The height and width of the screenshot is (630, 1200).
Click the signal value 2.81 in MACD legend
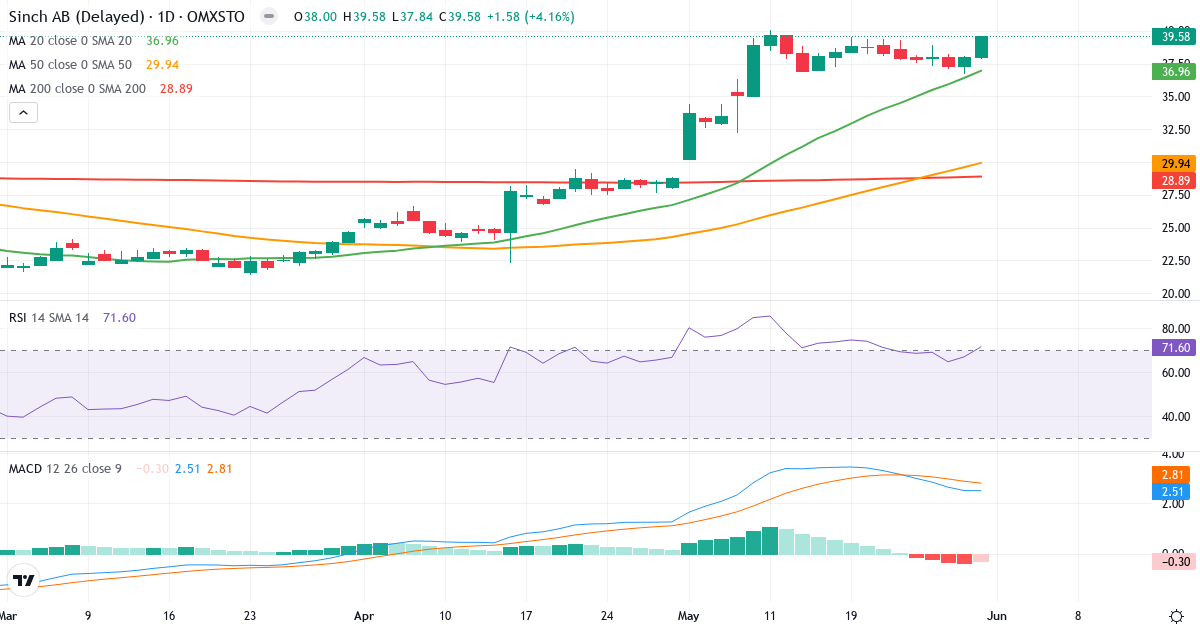pos(219,468)
